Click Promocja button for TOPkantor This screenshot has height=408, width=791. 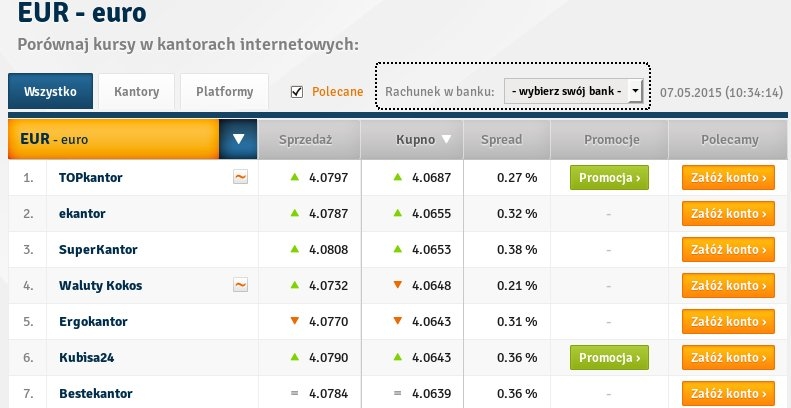coord(609,178)
